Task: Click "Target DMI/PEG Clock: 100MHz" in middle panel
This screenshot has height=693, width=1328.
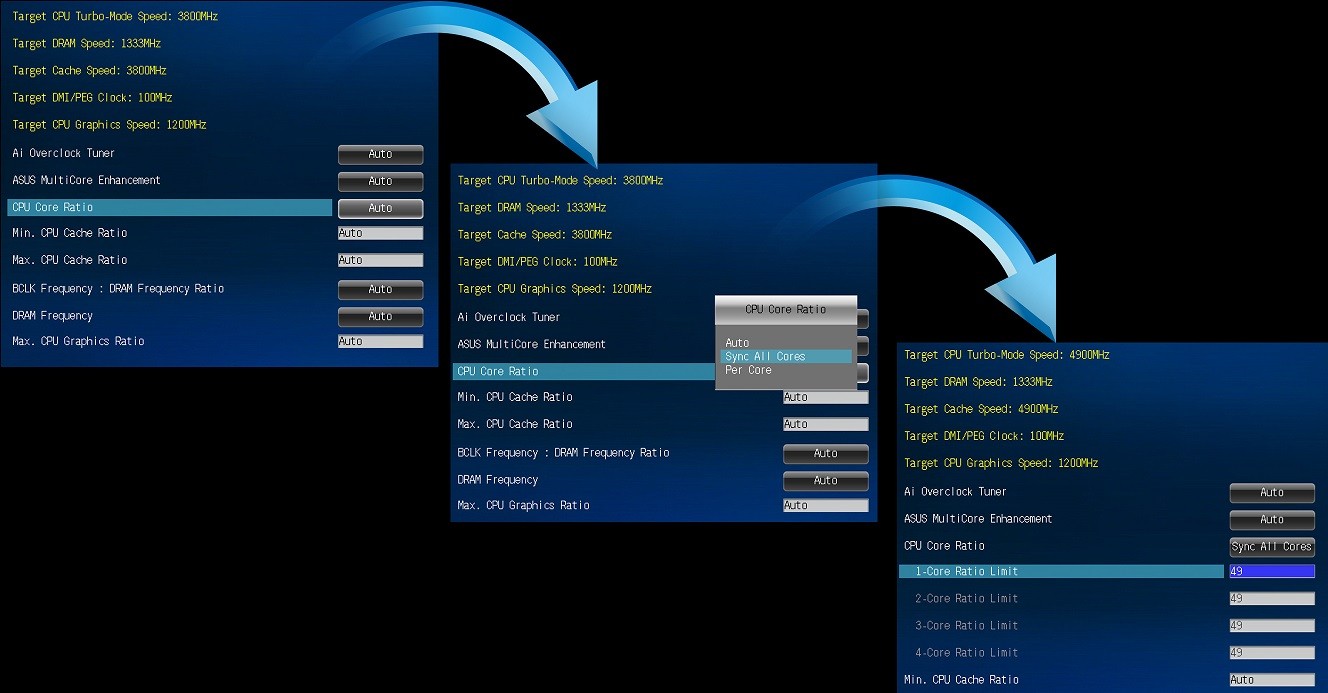Action: point(537,262)
